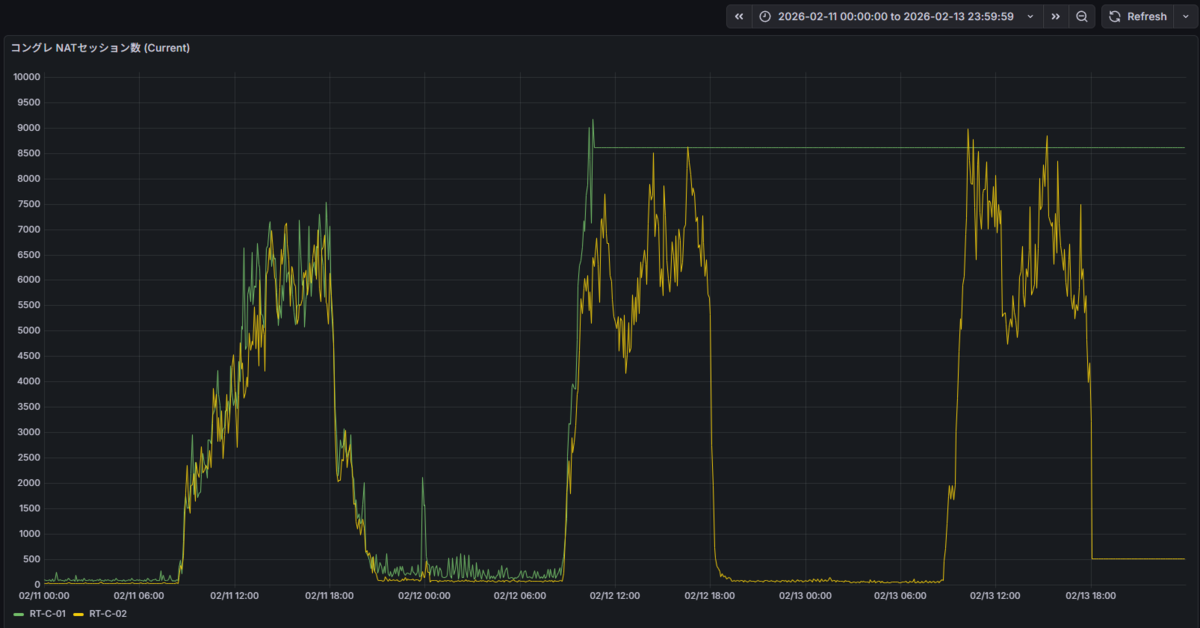Click the 2500 y-axis label
Viewport: 1200px width, 628px height.
tap(28, 458)
